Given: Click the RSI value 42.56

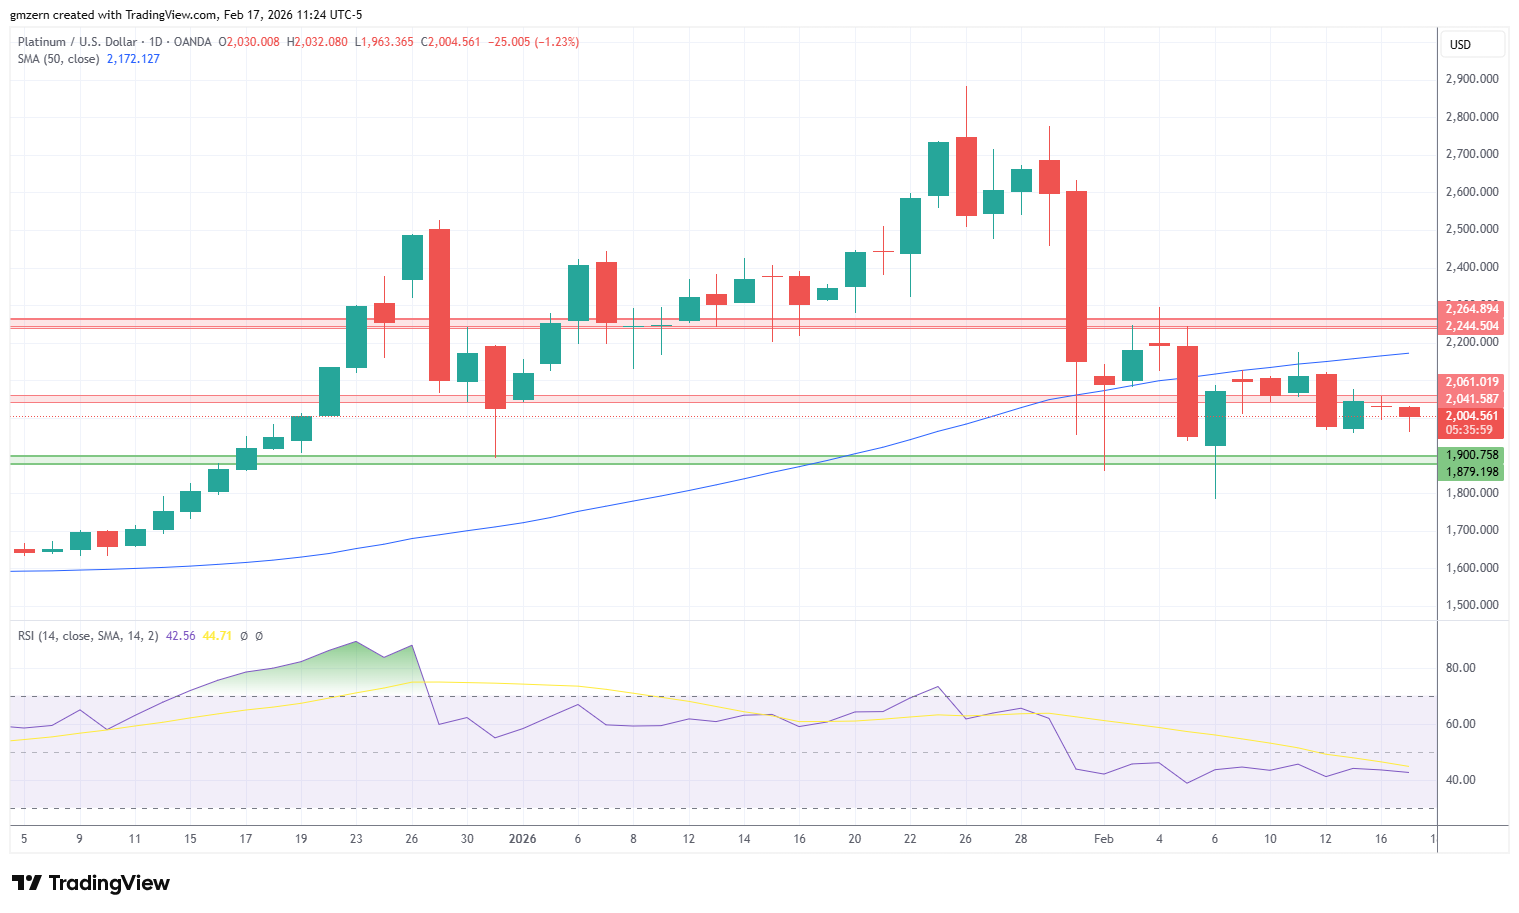Looking at the screenshot, I should point(180,636).
